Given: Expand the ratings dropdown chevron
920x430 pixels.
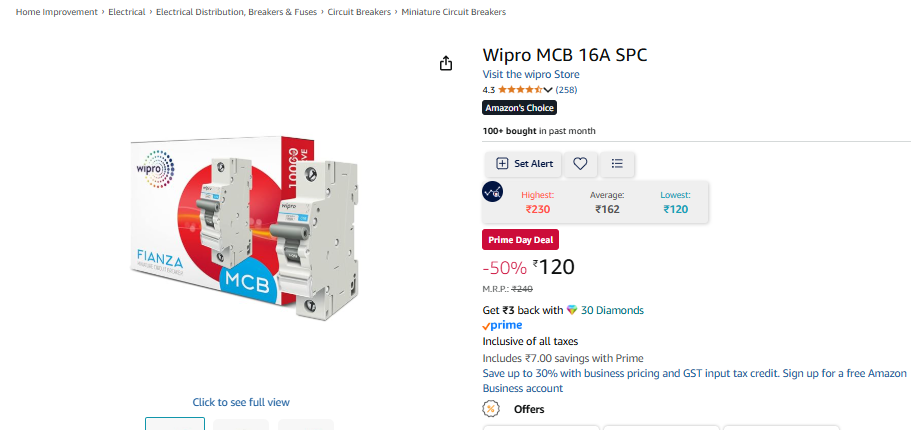Looking at the screenshot, I should pos(548,90).
